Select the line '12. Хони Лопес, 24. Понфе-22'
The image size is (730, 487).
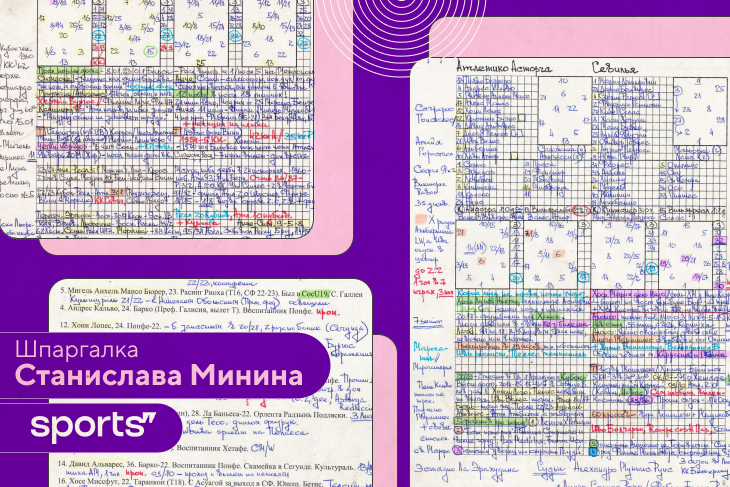click(x=110, y=326)
